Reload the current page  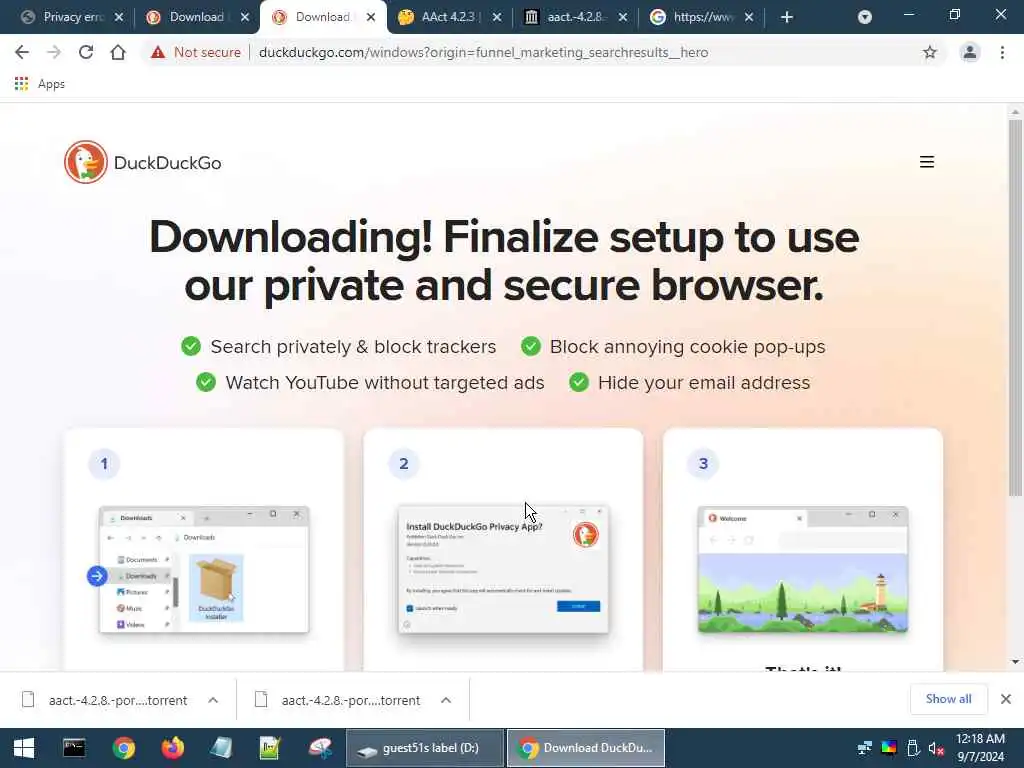click(x=86, y=52)
